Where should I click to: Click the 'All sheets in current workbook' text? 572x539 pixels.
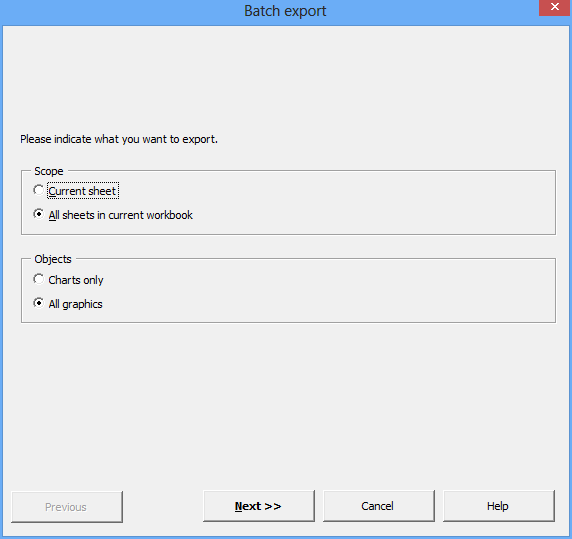point(120,215)
